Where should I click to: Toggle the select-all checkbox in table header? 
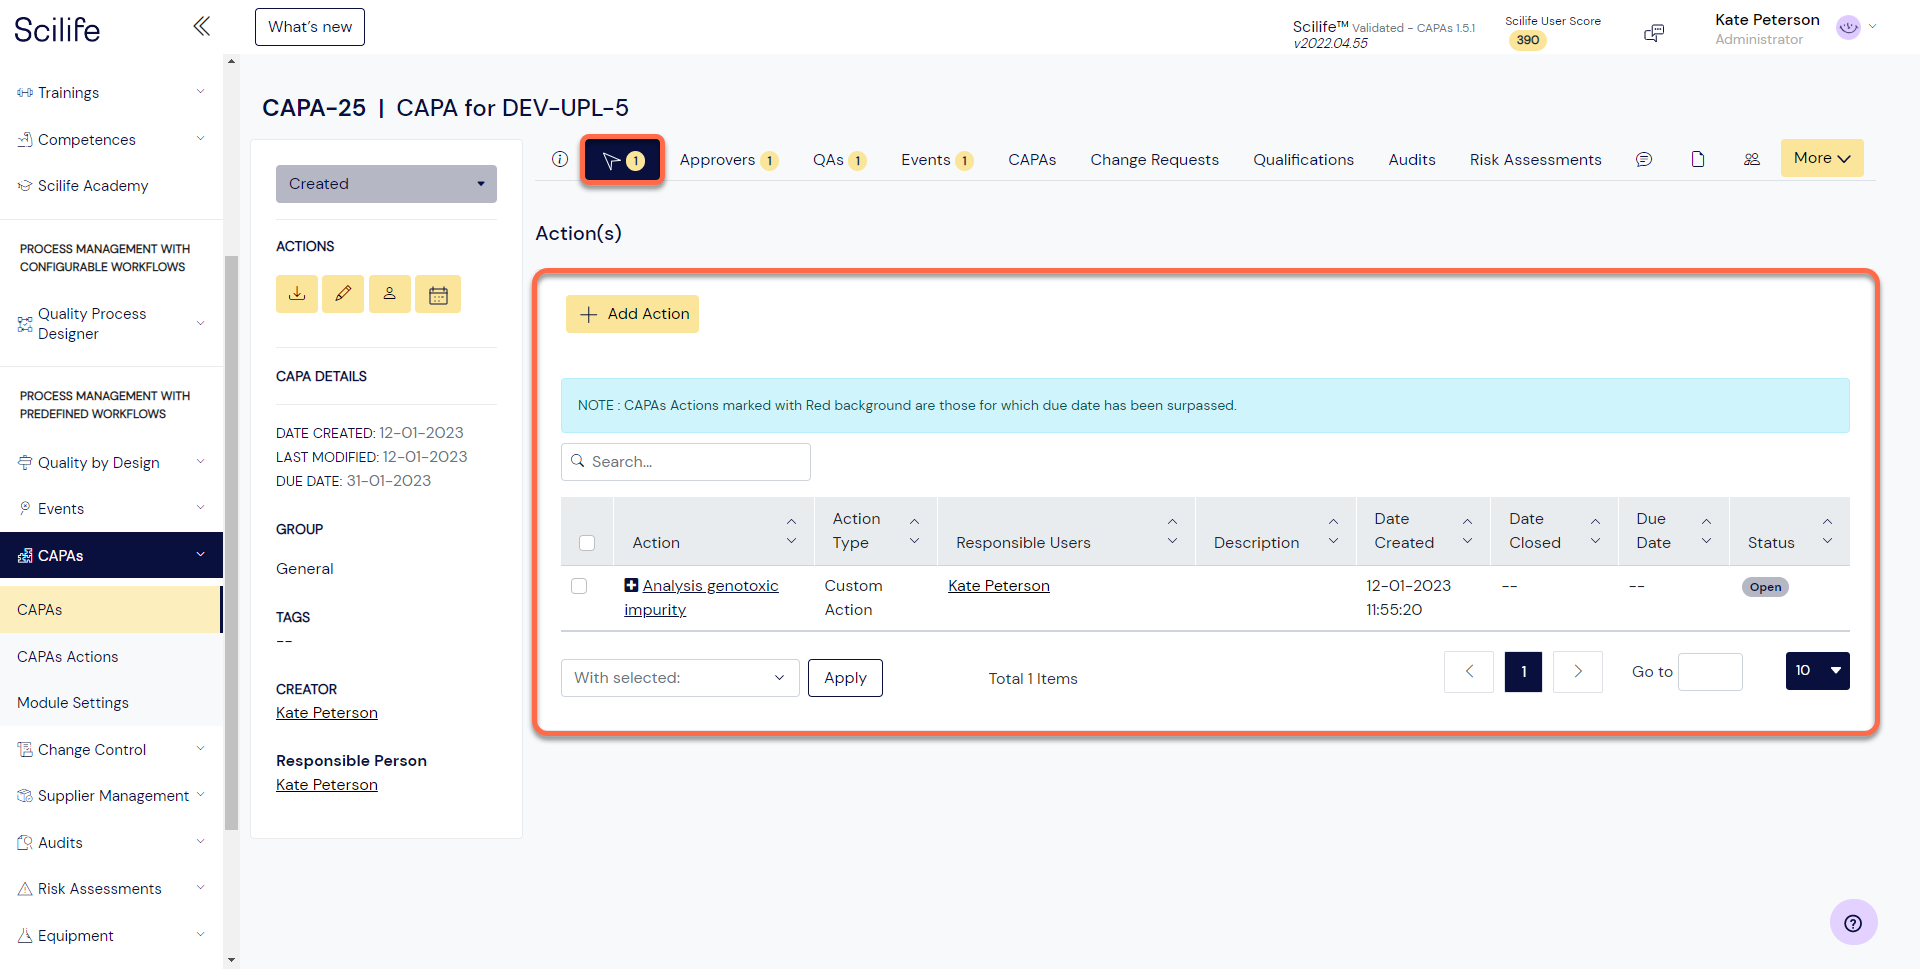coord(587,543)
